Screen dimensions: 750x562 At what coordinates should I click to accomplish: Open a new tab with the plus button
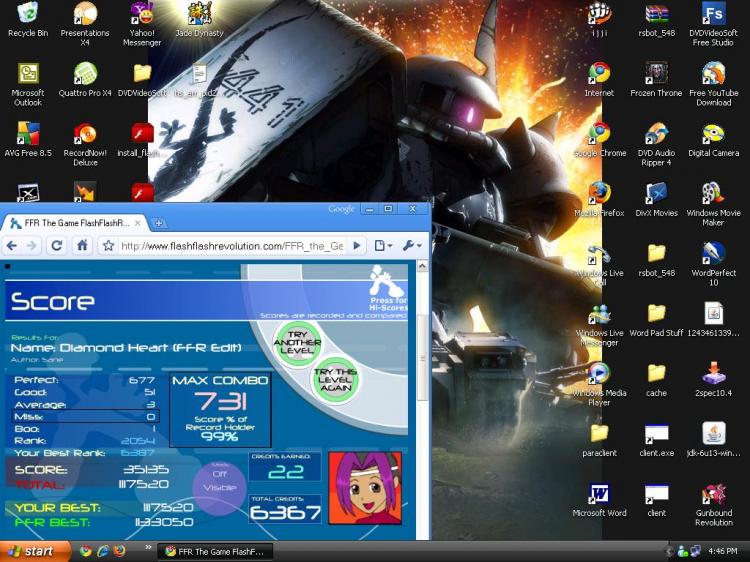(158, 223)
